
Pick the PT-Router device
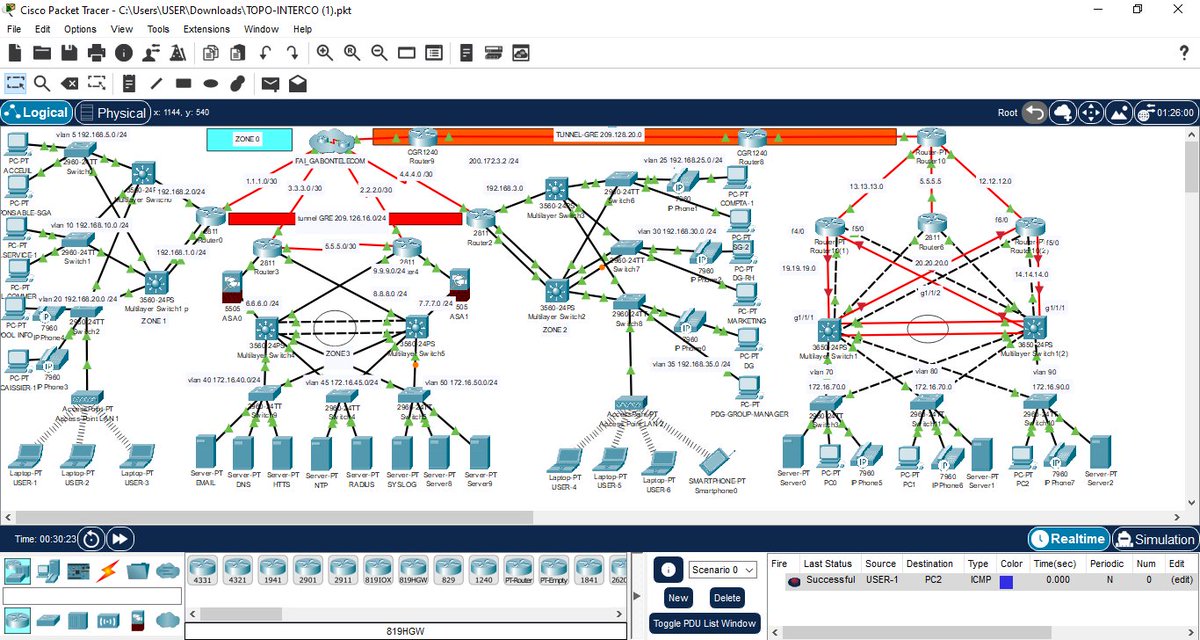click(x=518, y=571)
